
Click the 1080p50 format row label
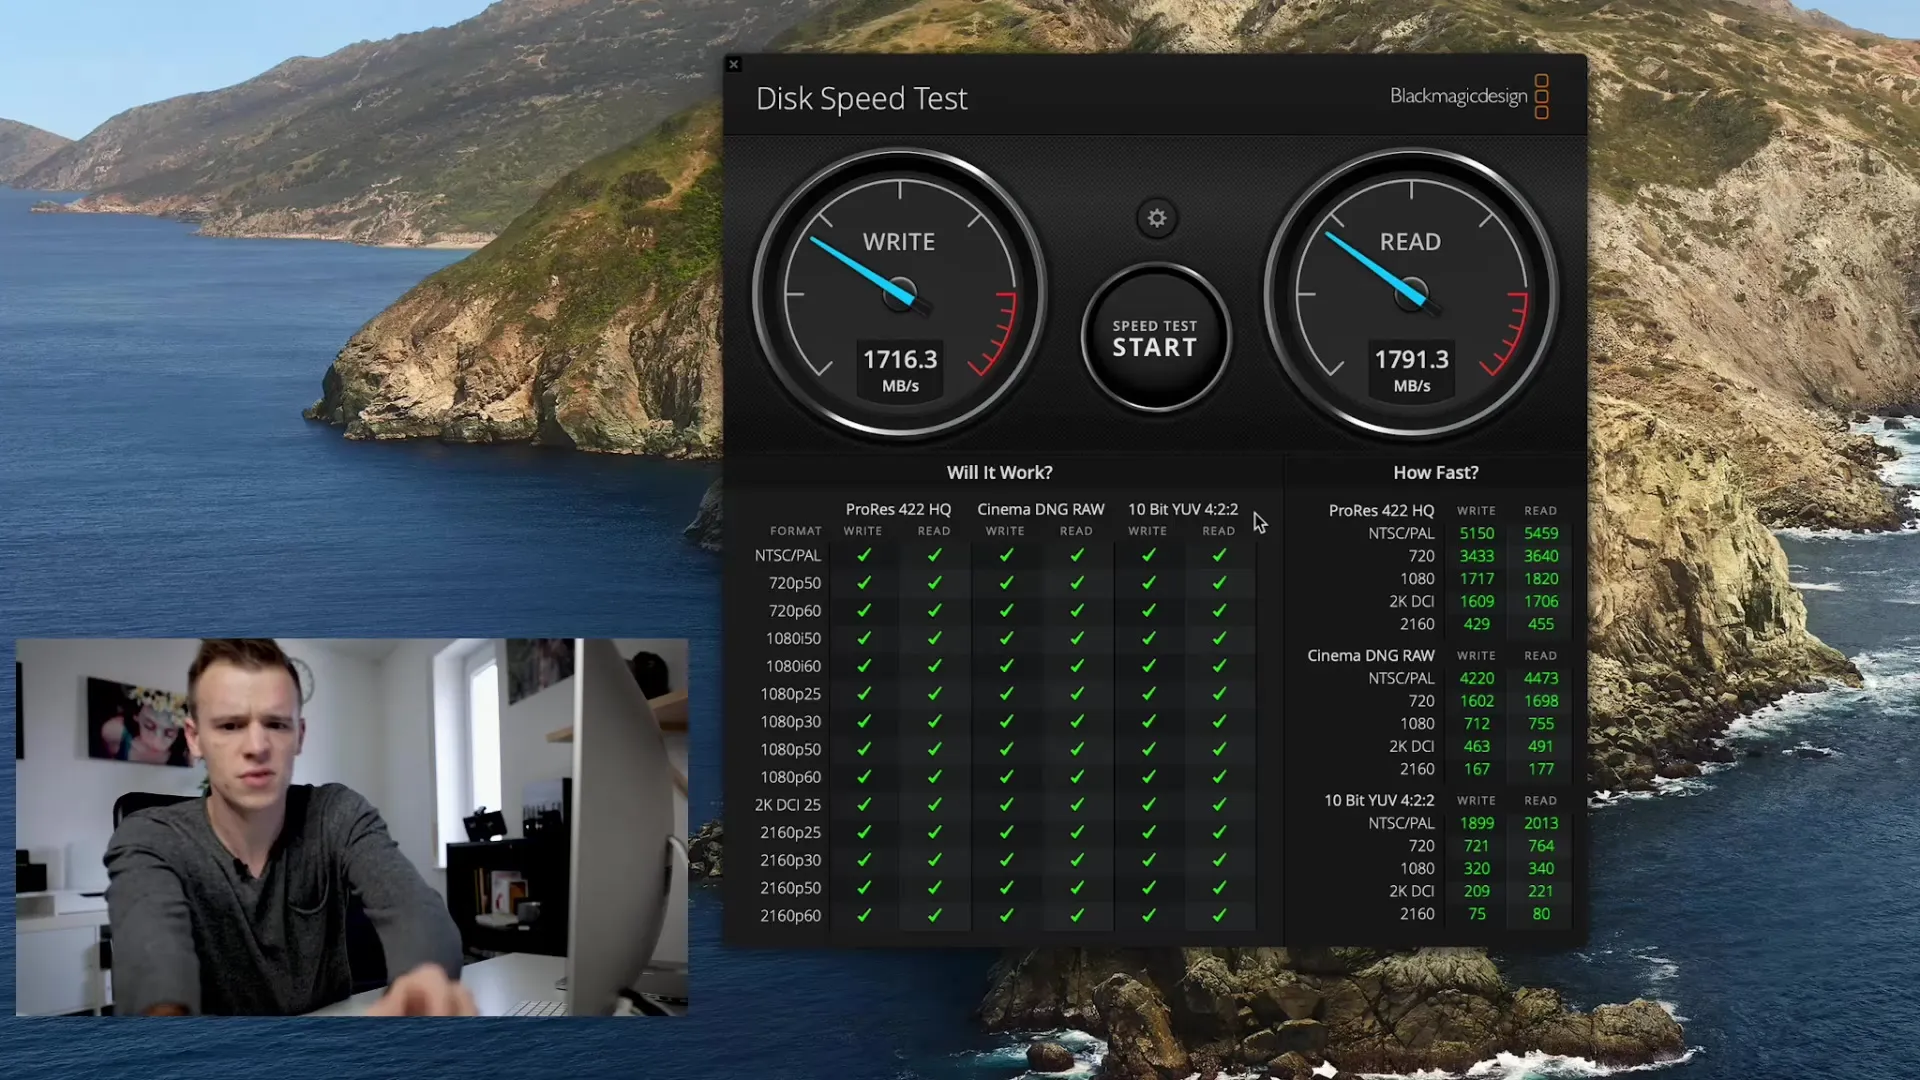(790, 749)
